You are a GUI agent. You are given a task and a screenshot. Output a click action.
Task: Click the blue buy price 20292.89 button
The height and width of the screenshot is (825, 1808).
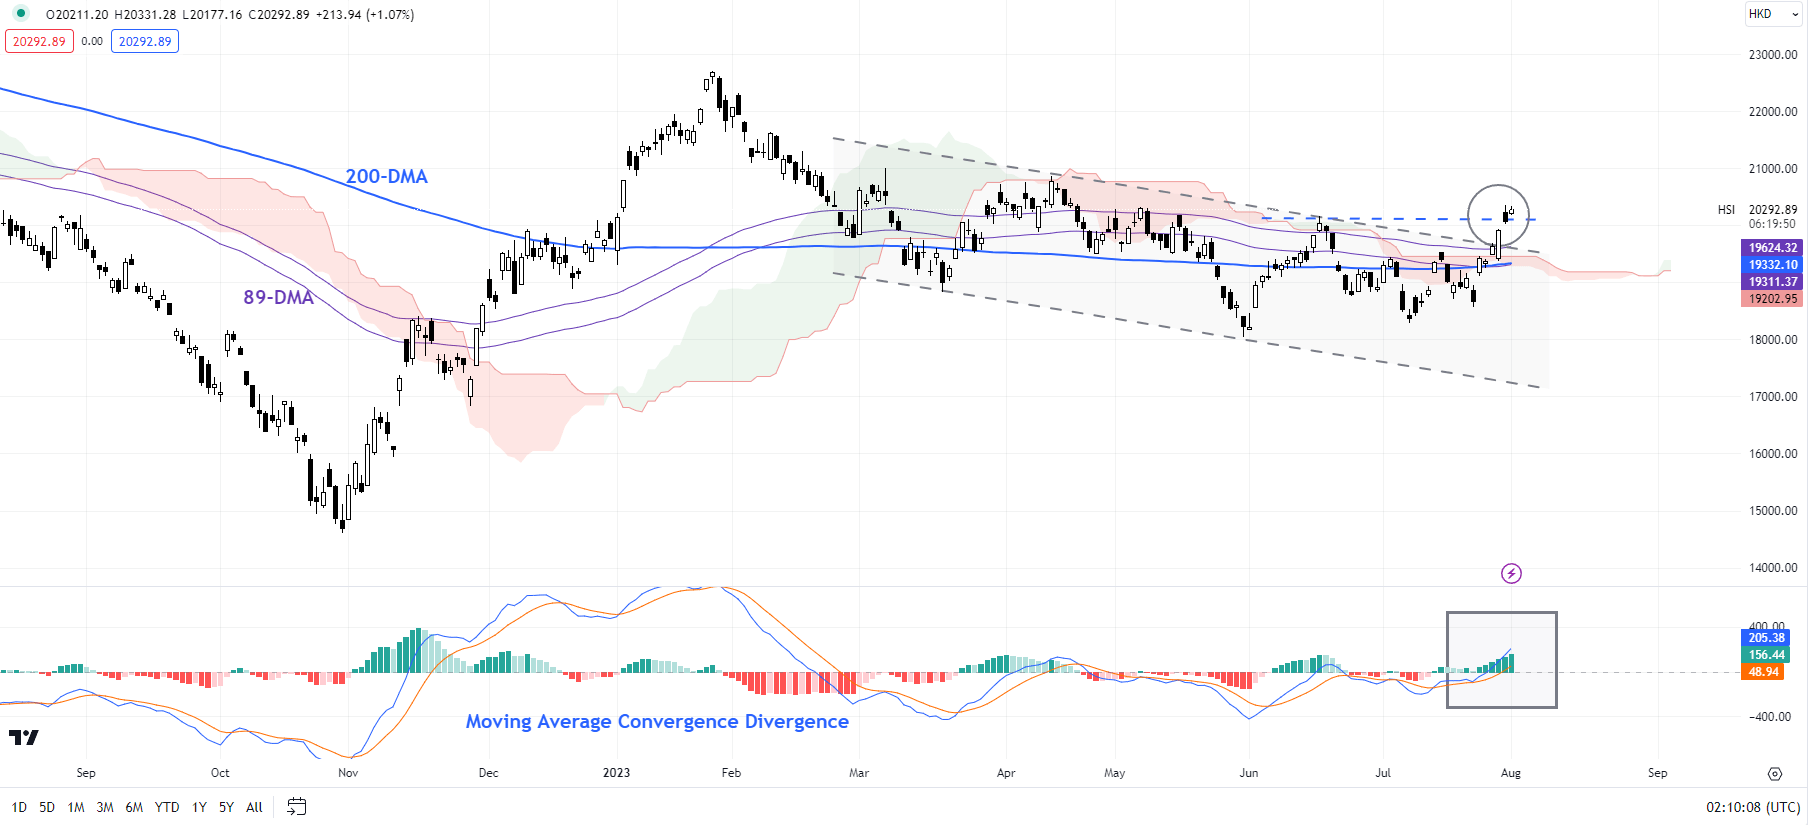(x=145, y=41)
